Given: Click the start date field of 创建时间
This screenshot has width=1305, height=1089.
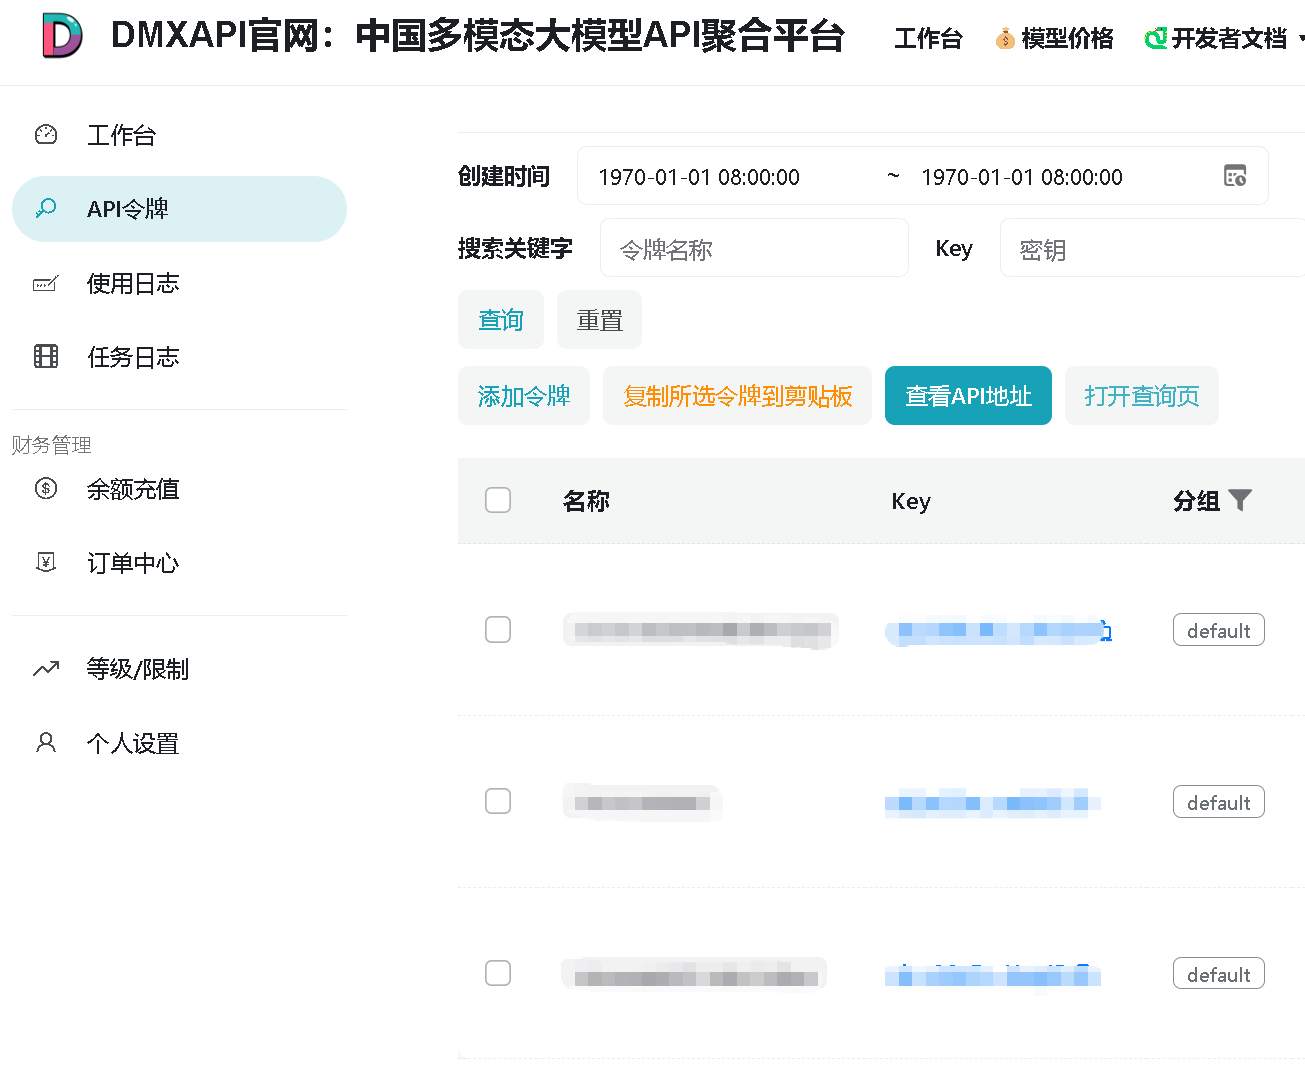Looking at the screenshot, I should point(699,177).
